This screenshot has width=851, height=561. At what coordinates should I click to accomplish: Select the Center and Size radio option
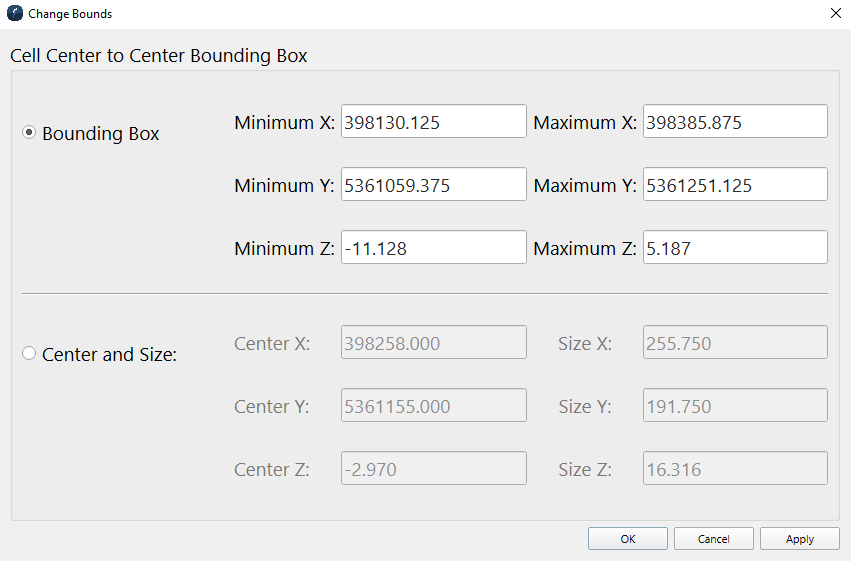tap(29, 353)
